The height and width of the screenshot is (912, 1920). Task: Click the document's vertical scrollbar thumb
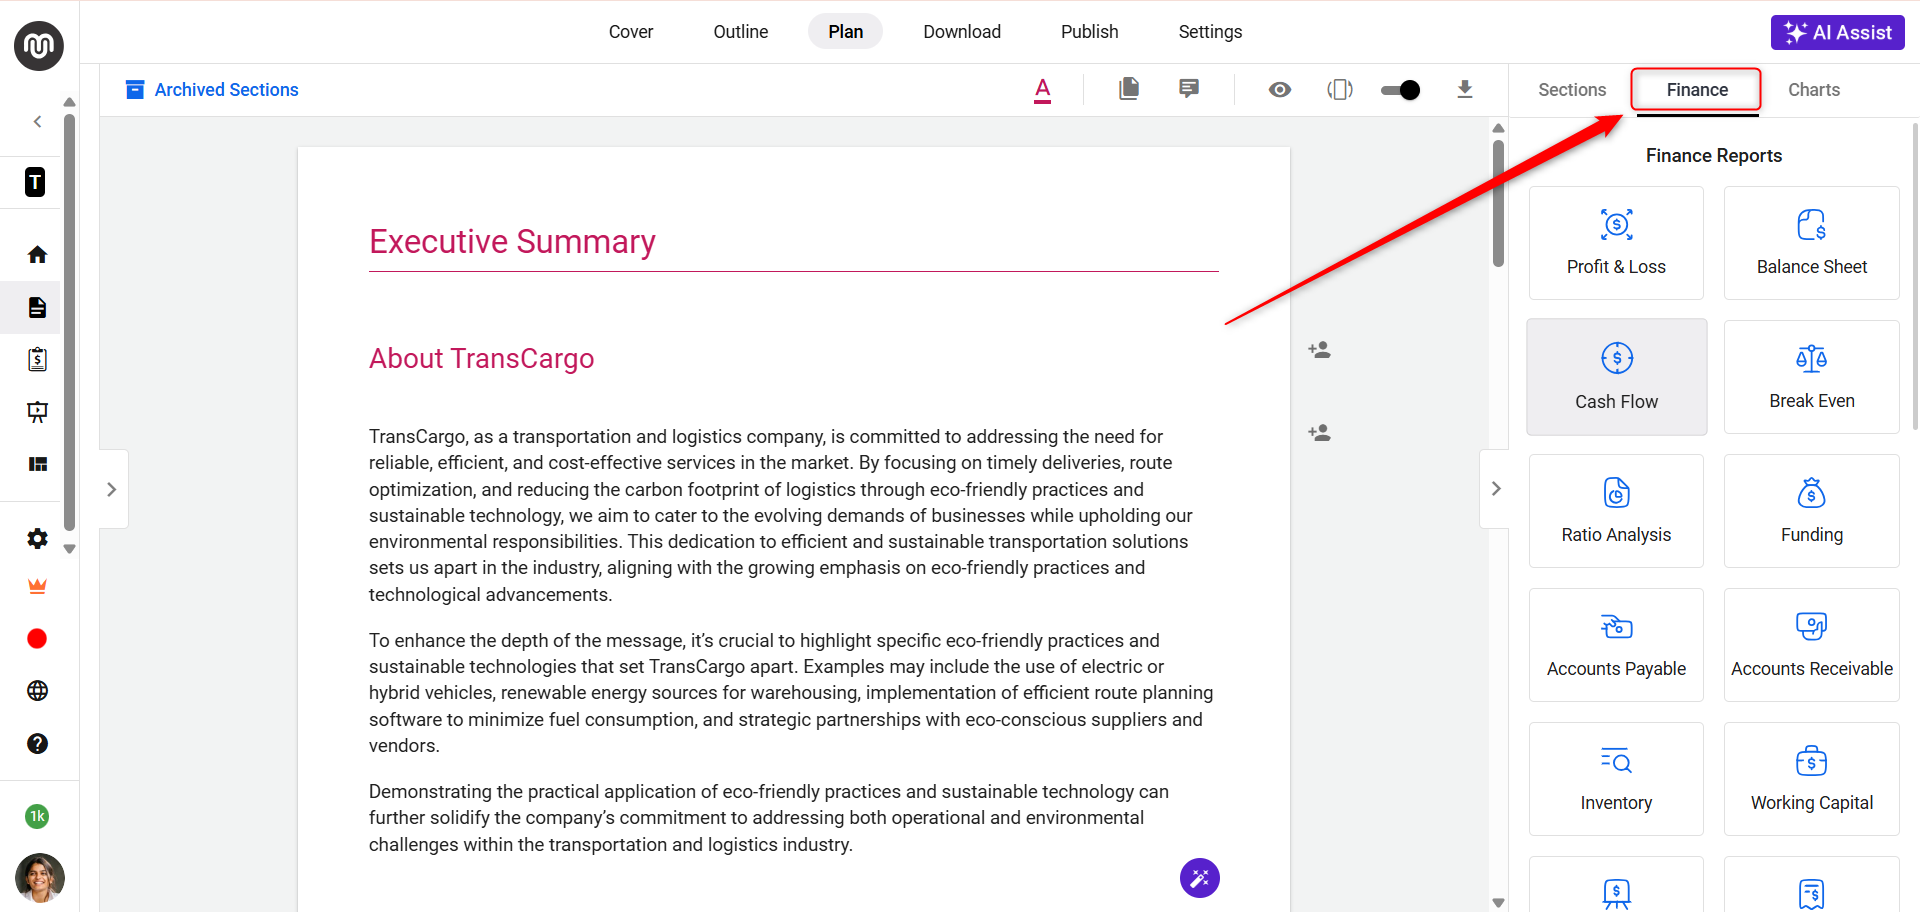click(1498, 204)
